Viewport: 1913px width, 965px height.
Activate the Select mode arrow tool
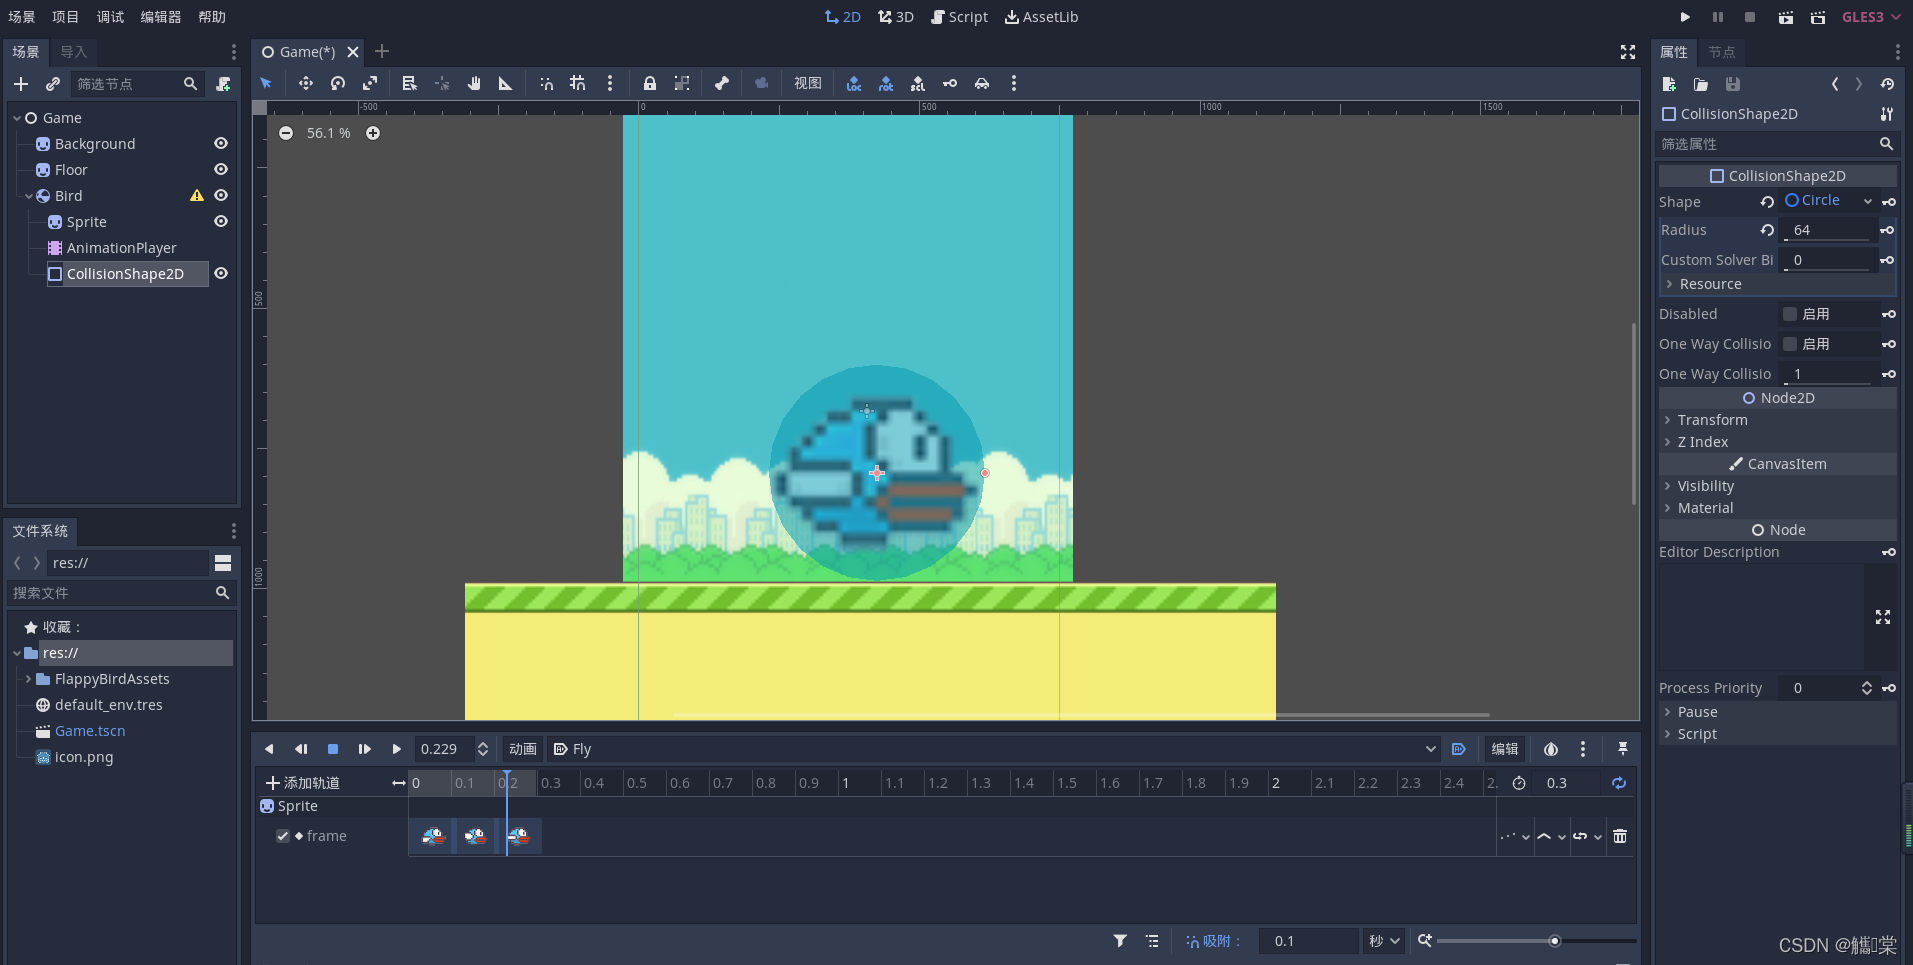266,84
